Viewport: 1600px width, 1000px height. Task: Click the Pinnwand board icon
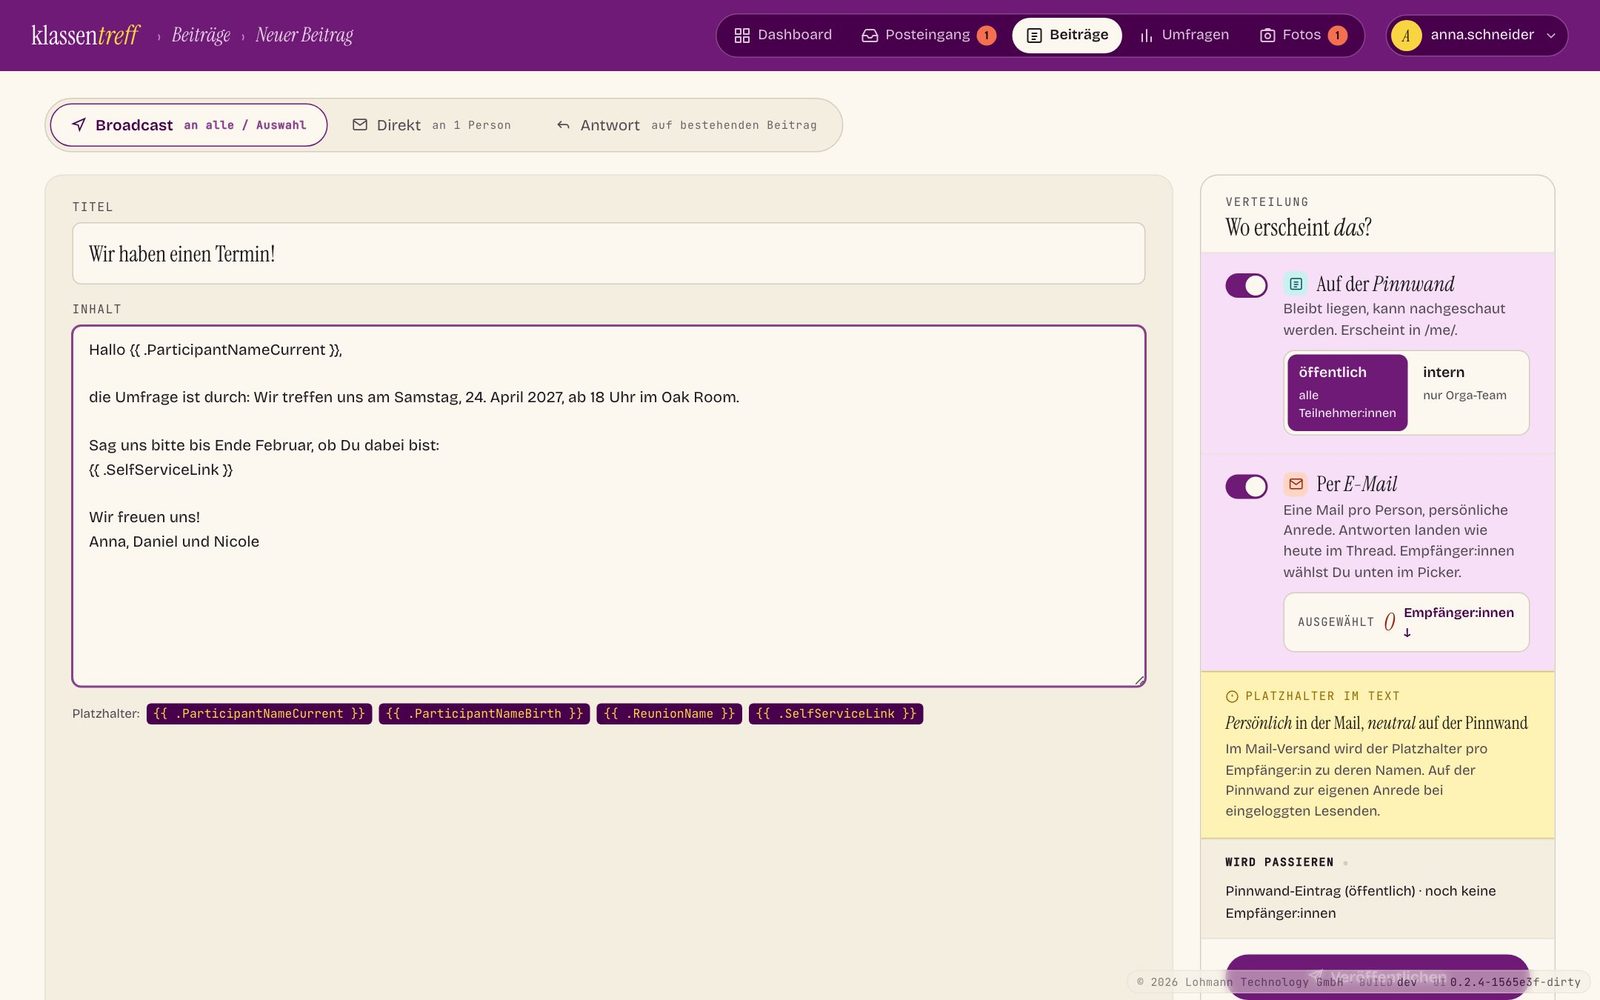point(1296,284)
